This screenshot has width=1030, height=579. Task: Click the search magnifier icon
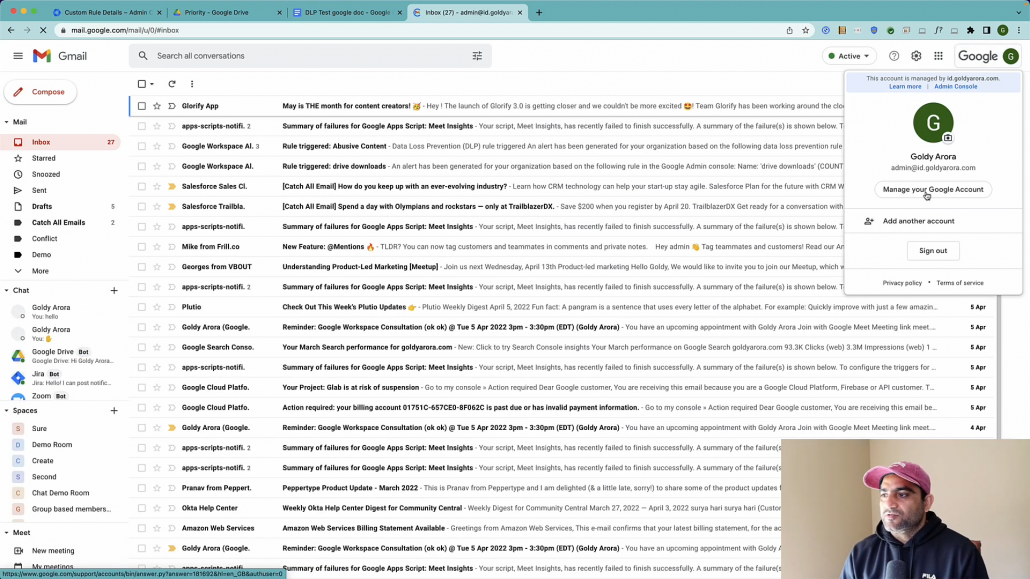tap(143, 56)
